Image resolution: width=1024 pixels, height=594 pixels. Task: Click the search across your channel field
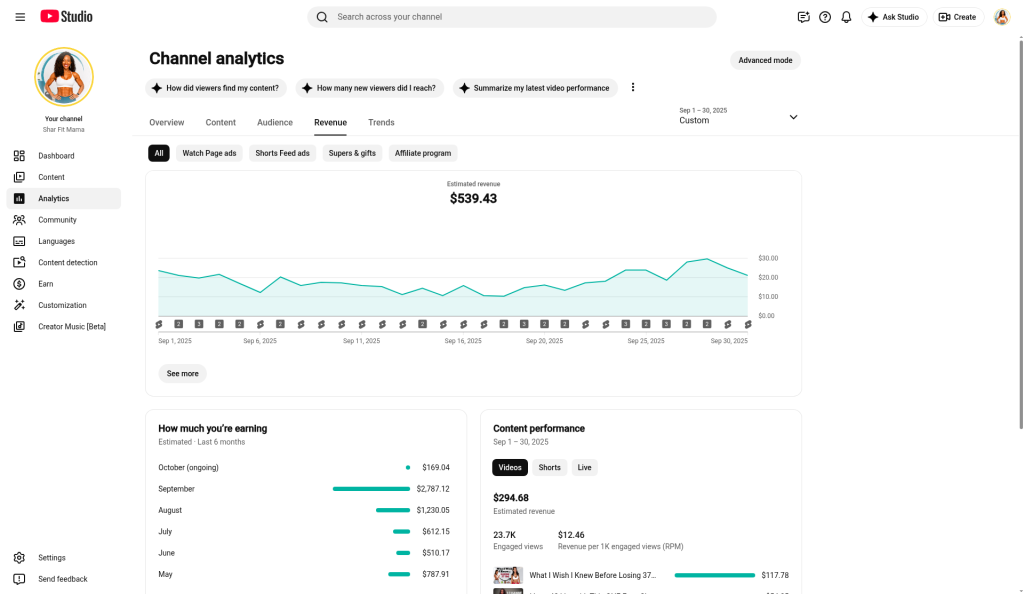(511, 17)
